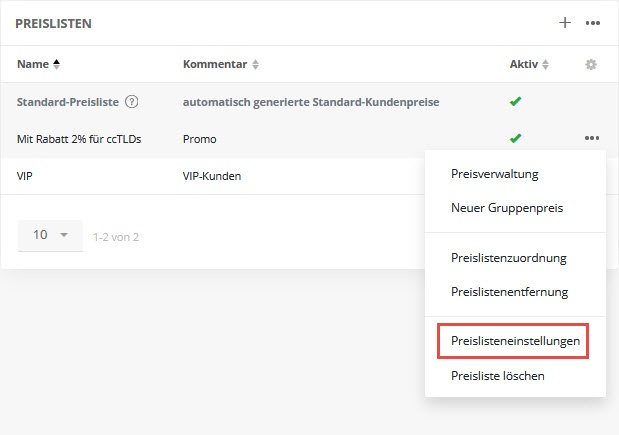
Task: Click the active checkmark of Mit Rabatt row
Action: point(515,138)
